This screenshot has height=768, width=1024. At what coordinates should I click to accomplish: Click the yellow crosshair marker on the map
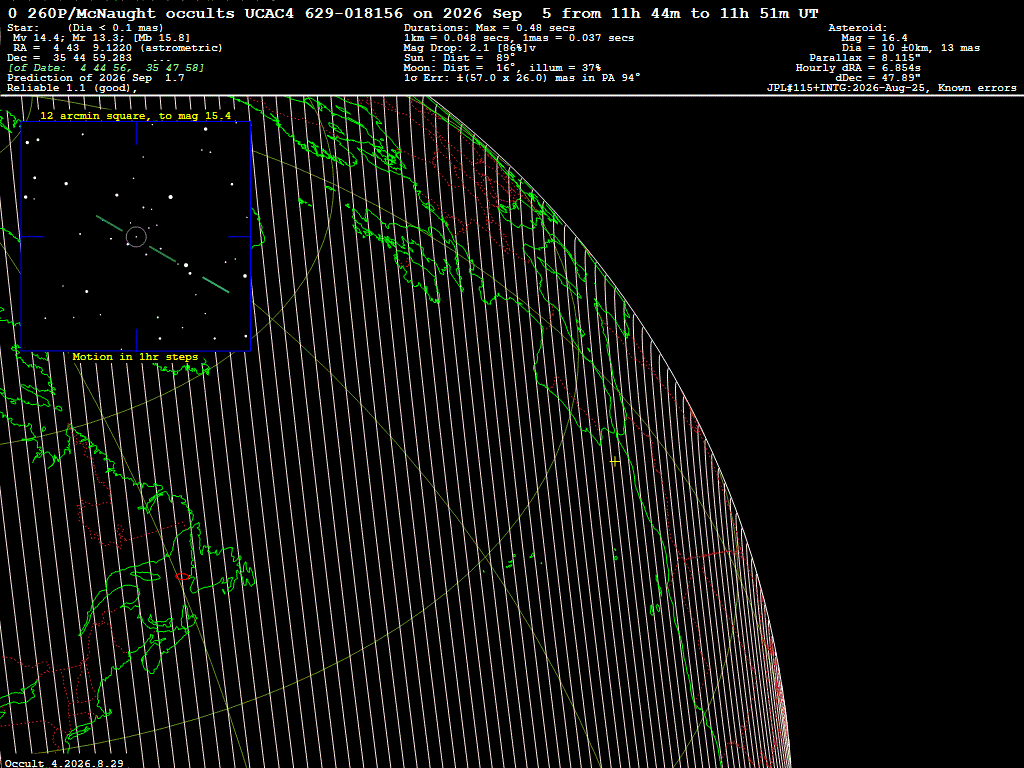615,461
